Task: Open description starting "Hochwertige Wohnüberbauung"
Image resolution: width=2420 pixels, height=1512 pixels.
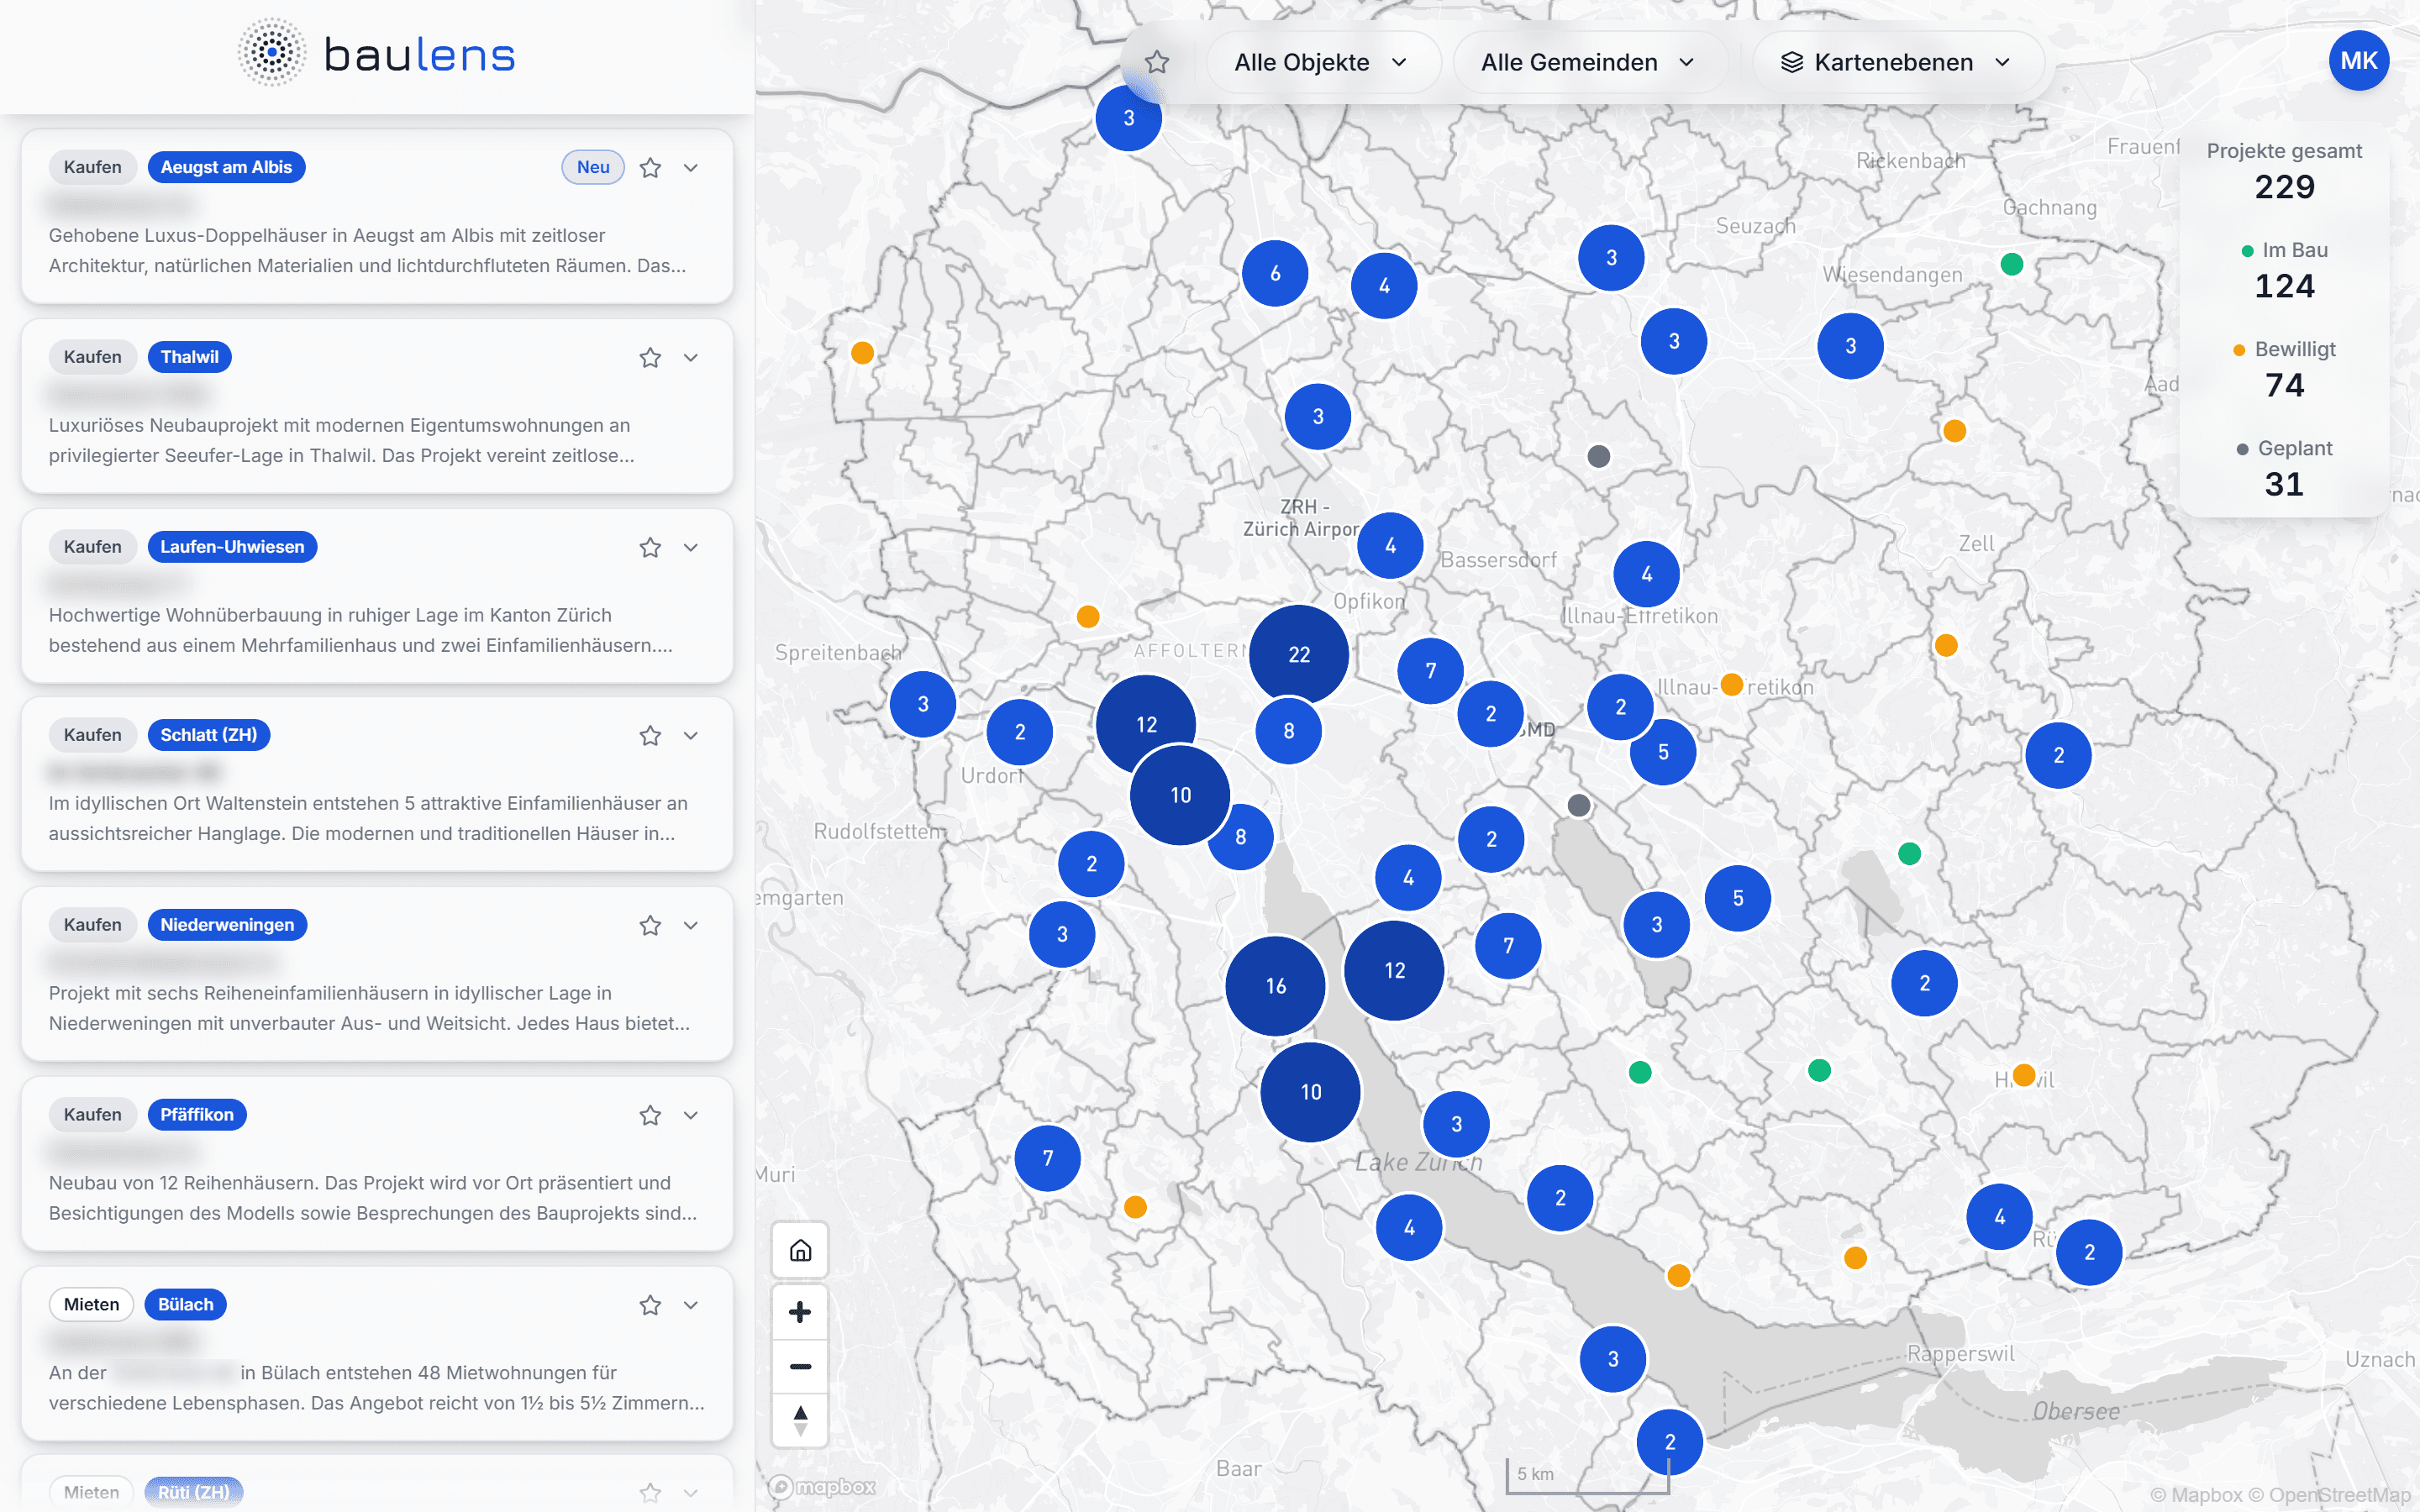Action: pyautogui.click(x=361, y=630)
